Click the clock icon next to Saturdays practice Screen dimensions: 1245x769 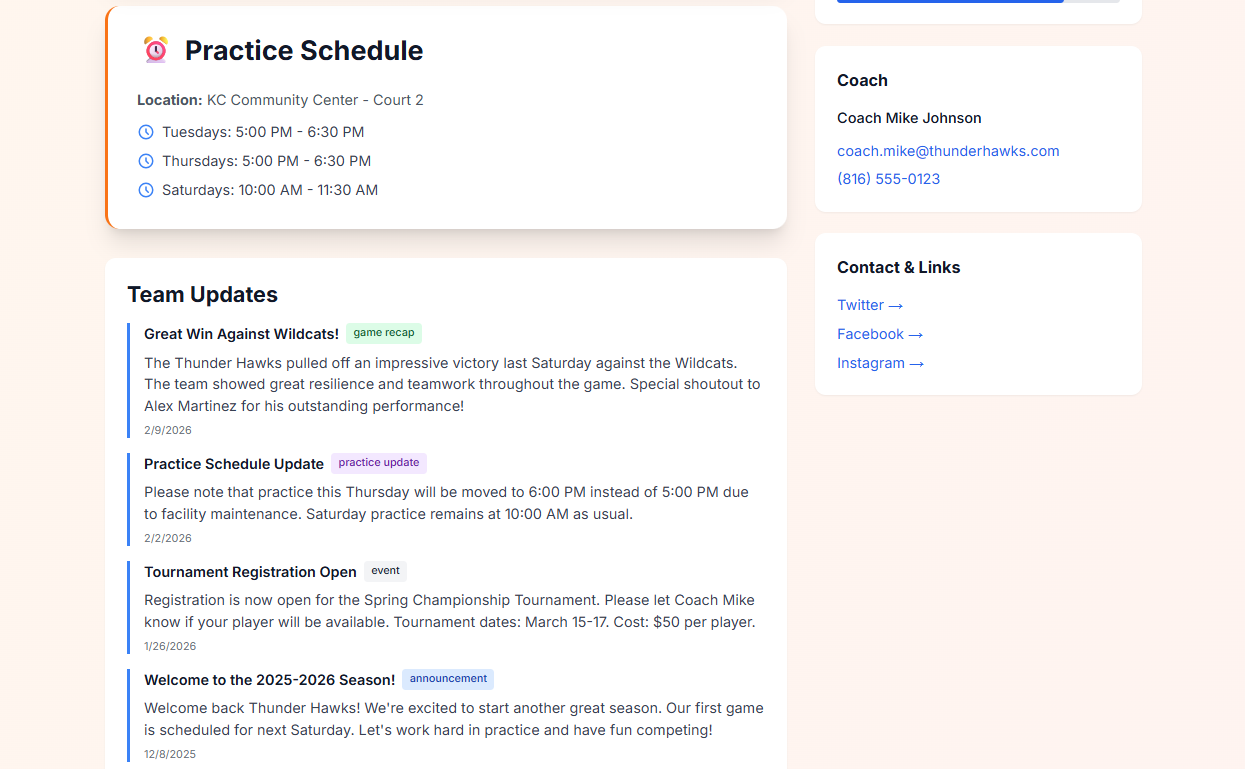tap(146, 189)
